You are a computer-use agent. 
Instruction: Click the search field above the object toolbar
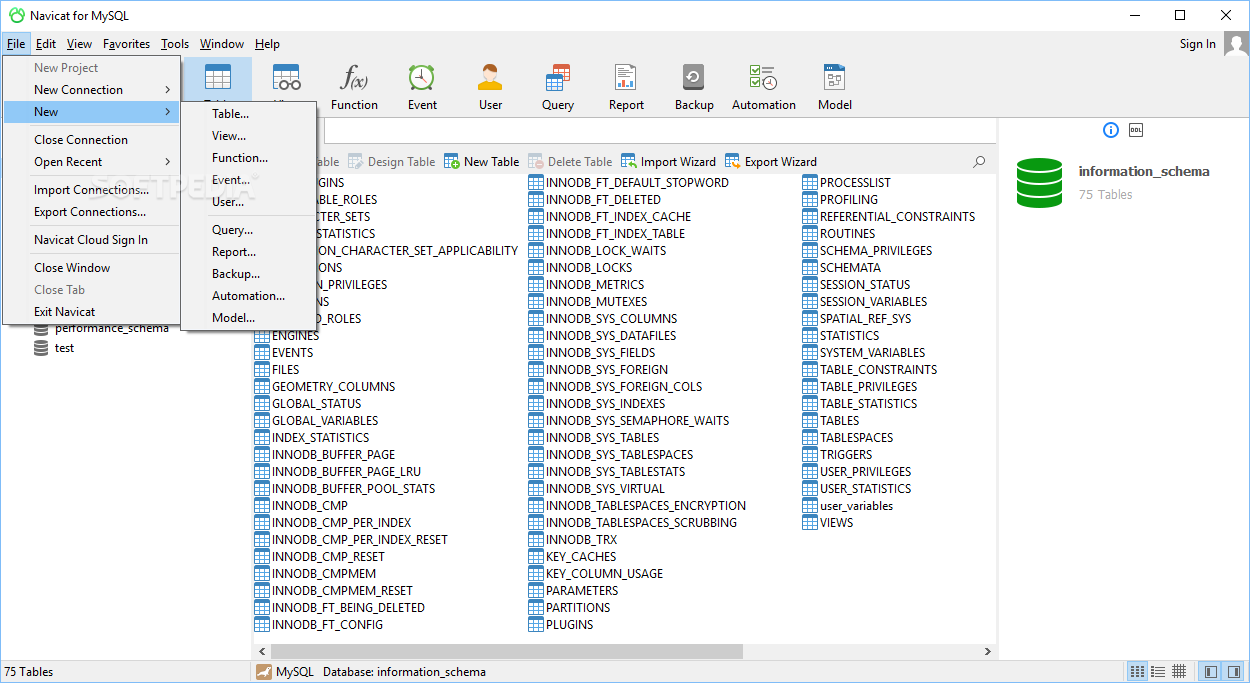660,131
